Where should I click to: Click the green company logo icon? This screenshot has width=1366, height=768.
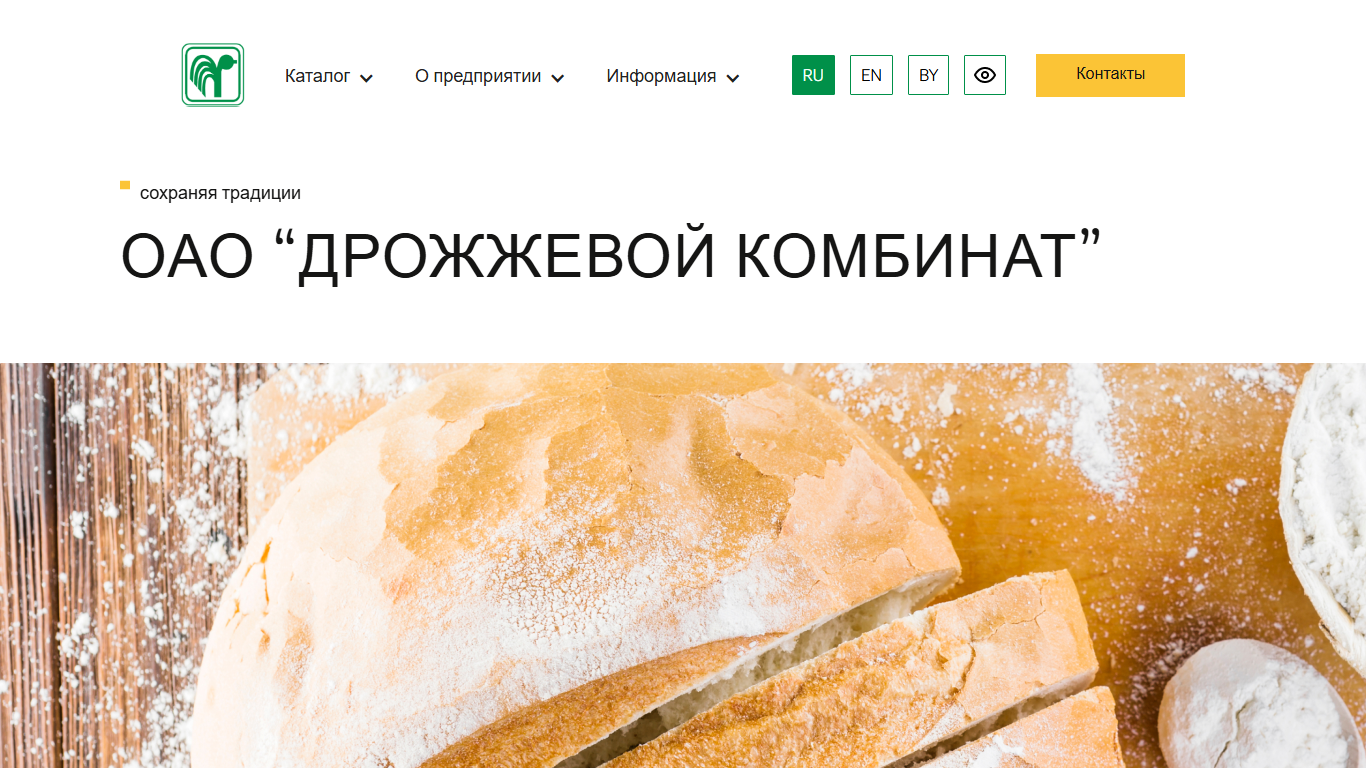pyautogui.click(x=213, y=75)
